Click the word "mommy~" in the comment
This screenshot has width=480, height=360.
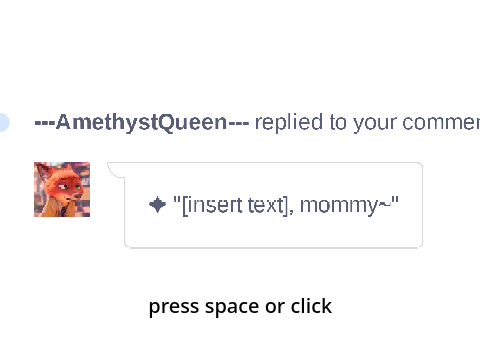[x=346, y=205]
